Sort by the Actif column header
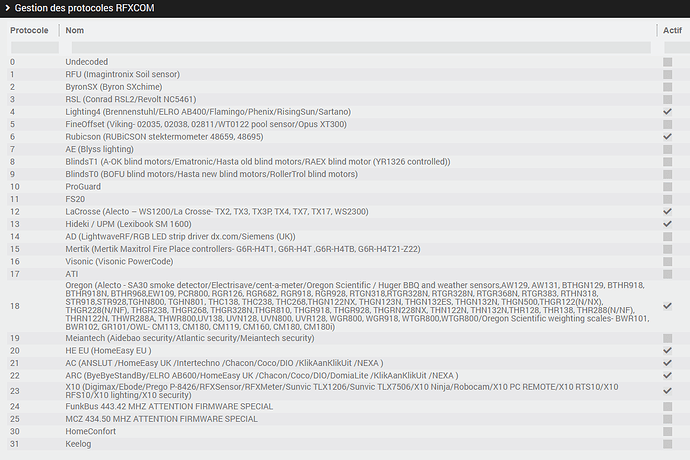690x460 pixels. click(x=673, y=30)
